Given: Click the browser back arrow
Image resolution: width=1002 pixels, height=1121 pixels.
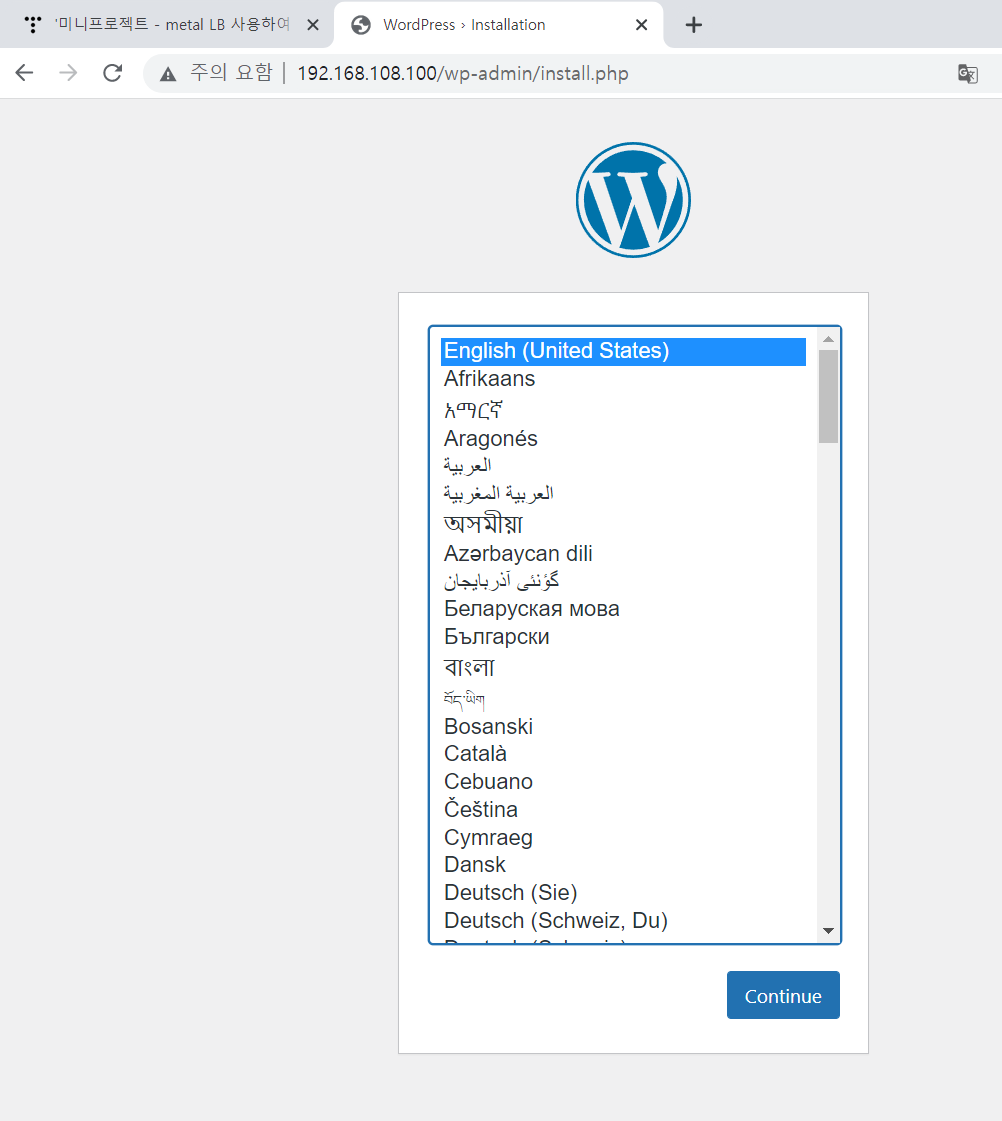Looking at the screenshot, I should click(x=24, y=73).
